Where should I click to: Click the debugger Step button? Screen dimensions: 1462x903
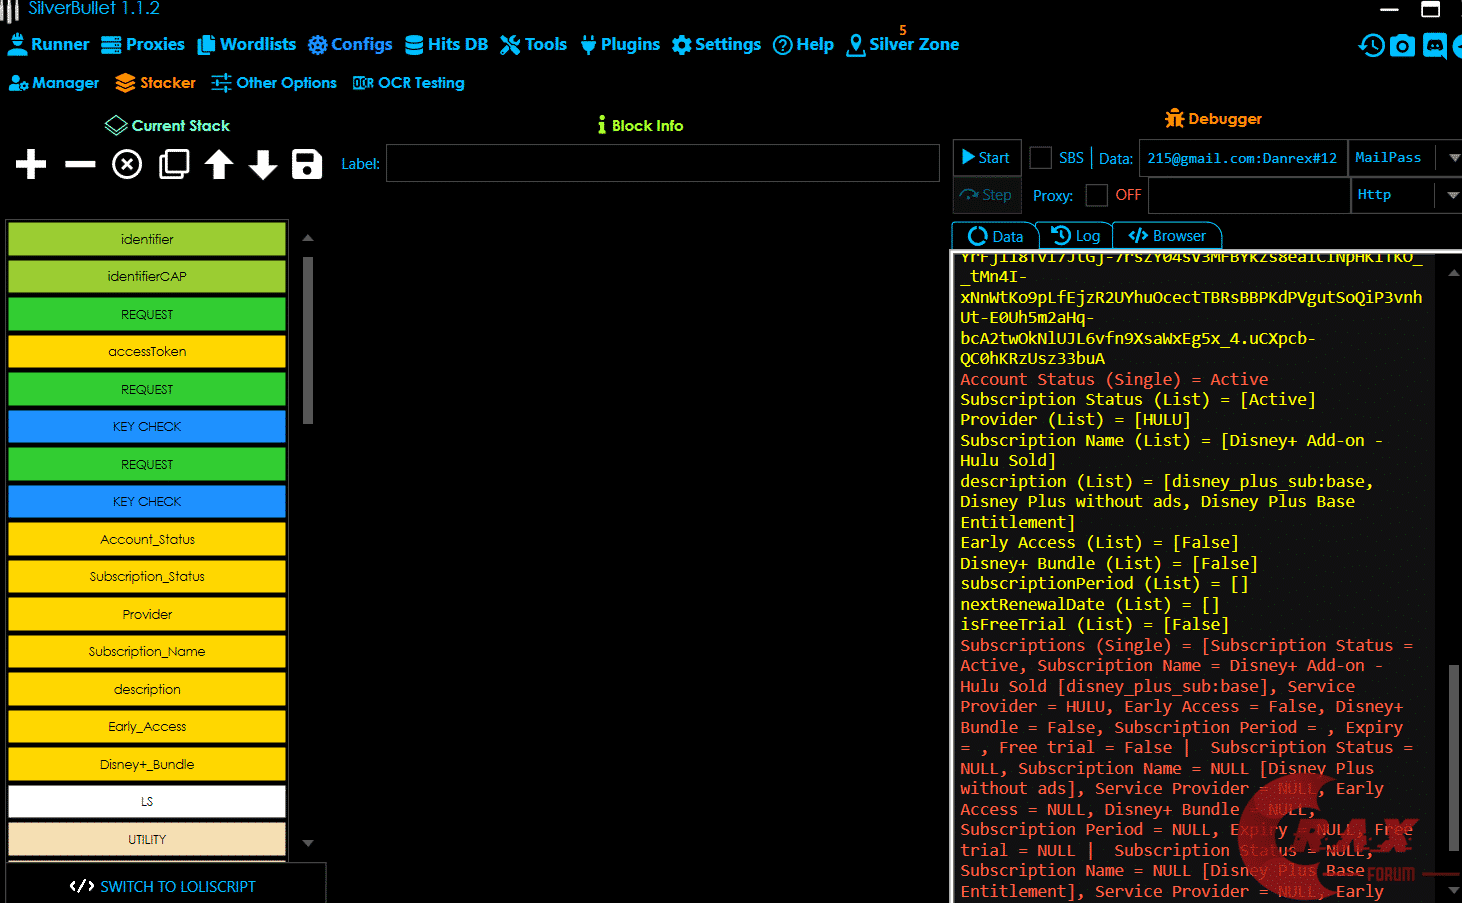987,195
